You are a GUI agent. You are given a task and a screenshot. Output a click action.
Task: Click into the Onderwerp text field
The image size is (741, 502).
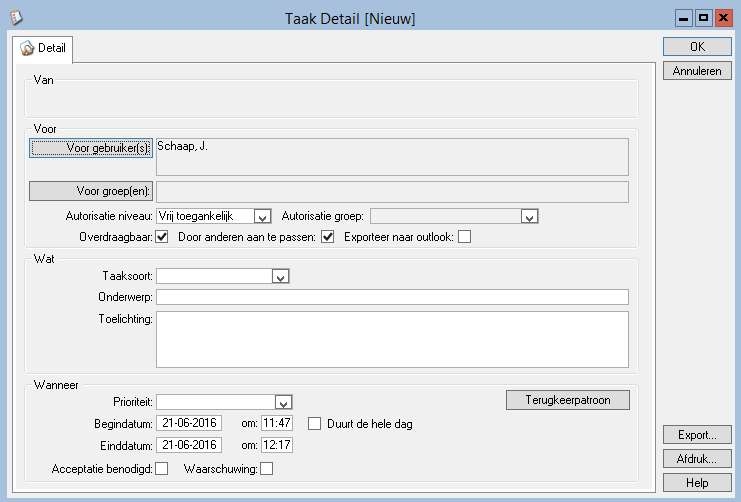[x=392, y=297]
